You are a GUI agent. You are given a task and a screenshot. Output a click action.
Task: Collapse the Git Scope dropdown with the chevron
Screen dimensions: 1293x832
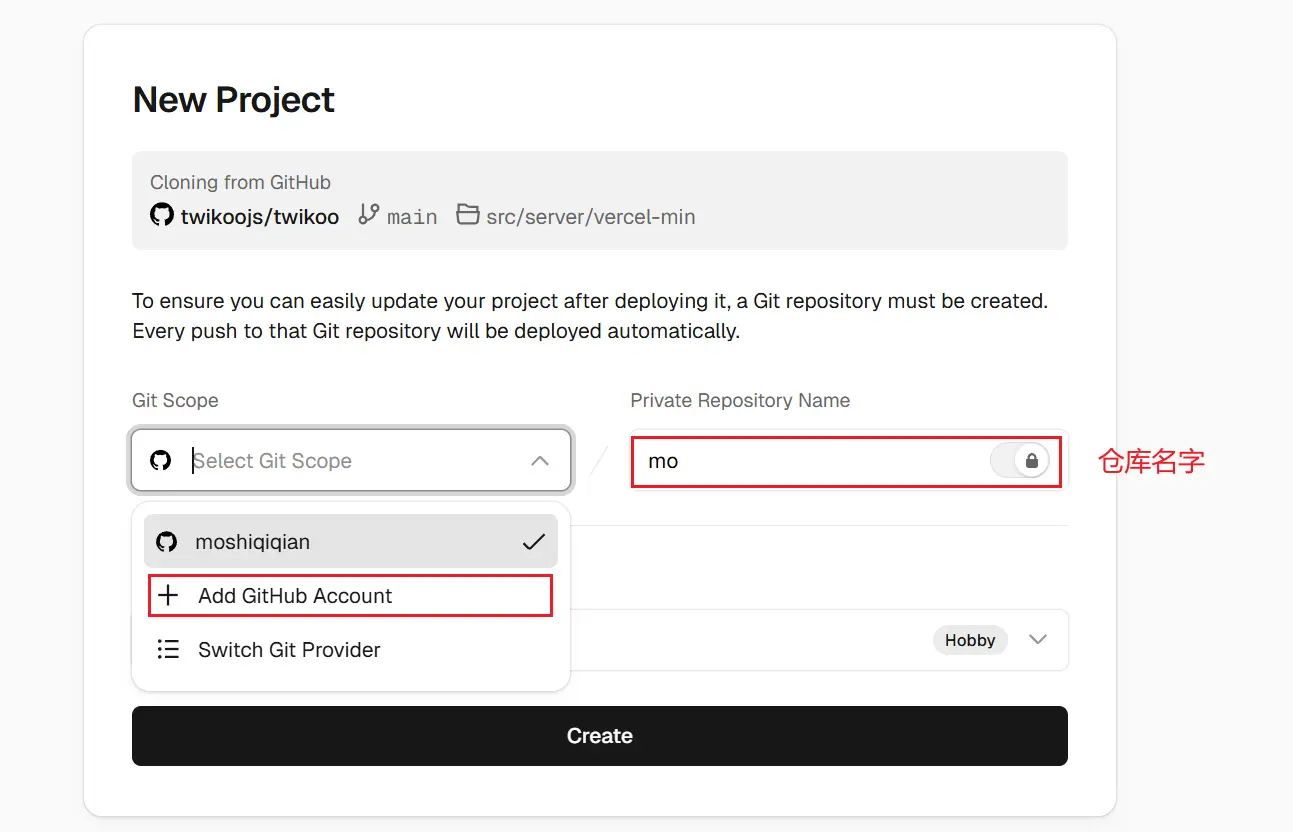pos(540,461)
